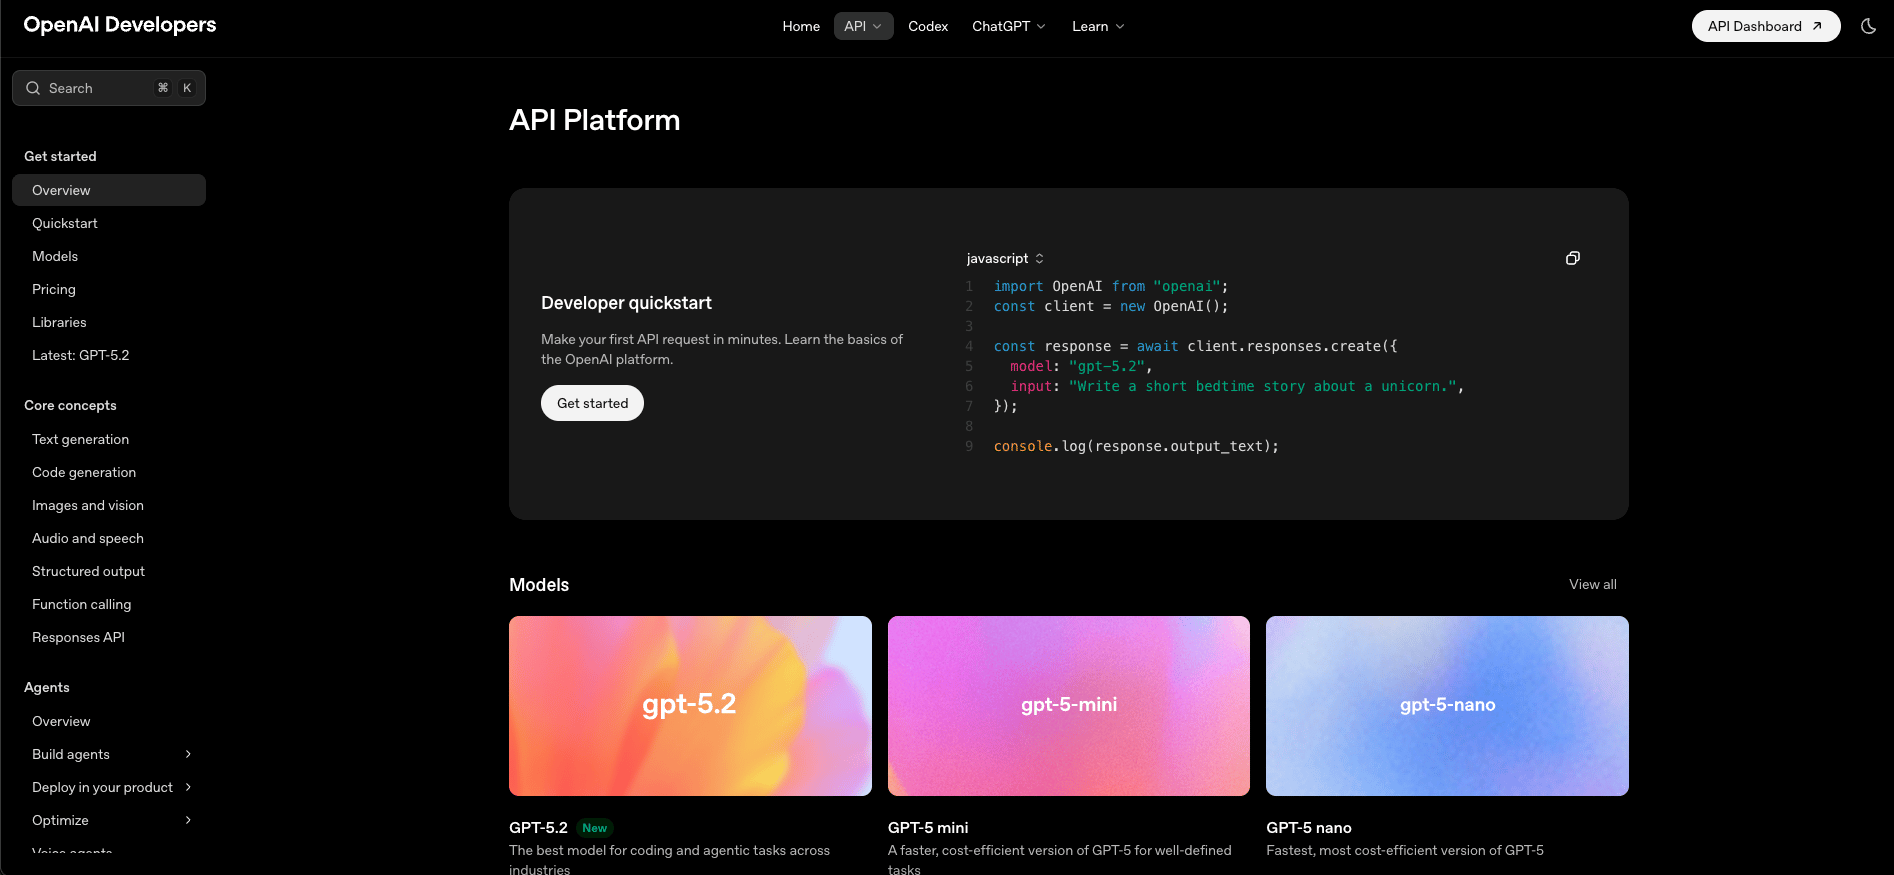Click the OpenAI Developers logo
Screen dimensions: 1894x875
pos(120,25)
